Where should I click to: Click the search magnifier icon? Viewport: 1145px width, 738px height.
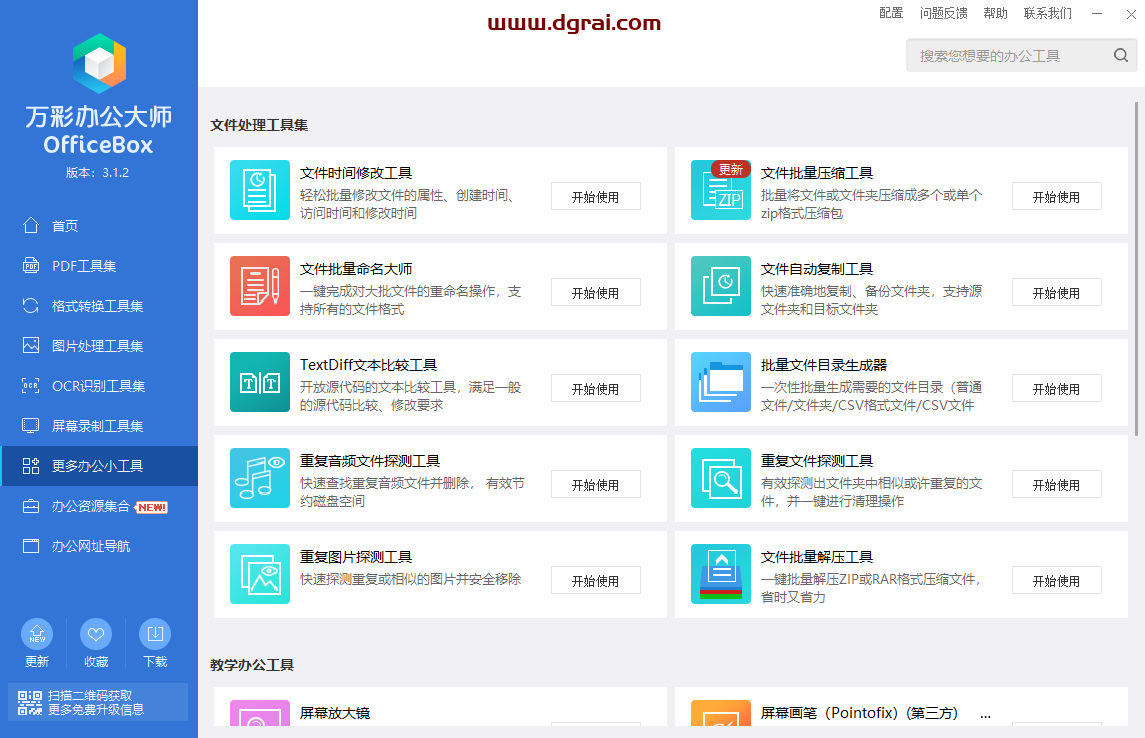coord(1121,55)
